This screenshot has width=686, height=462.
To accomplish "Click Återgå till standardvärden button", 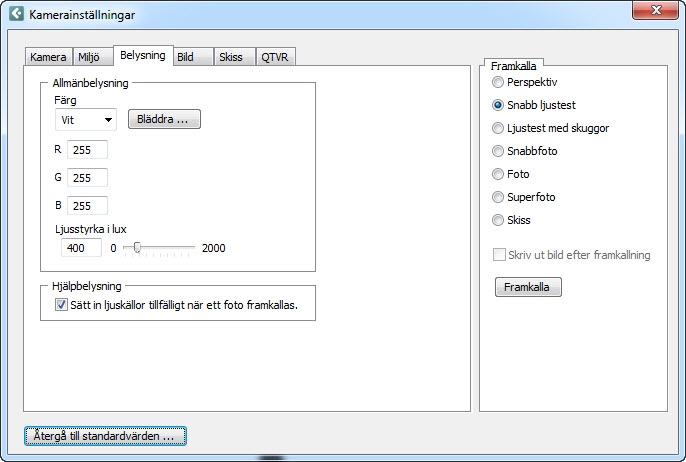I will pos(105,436).
